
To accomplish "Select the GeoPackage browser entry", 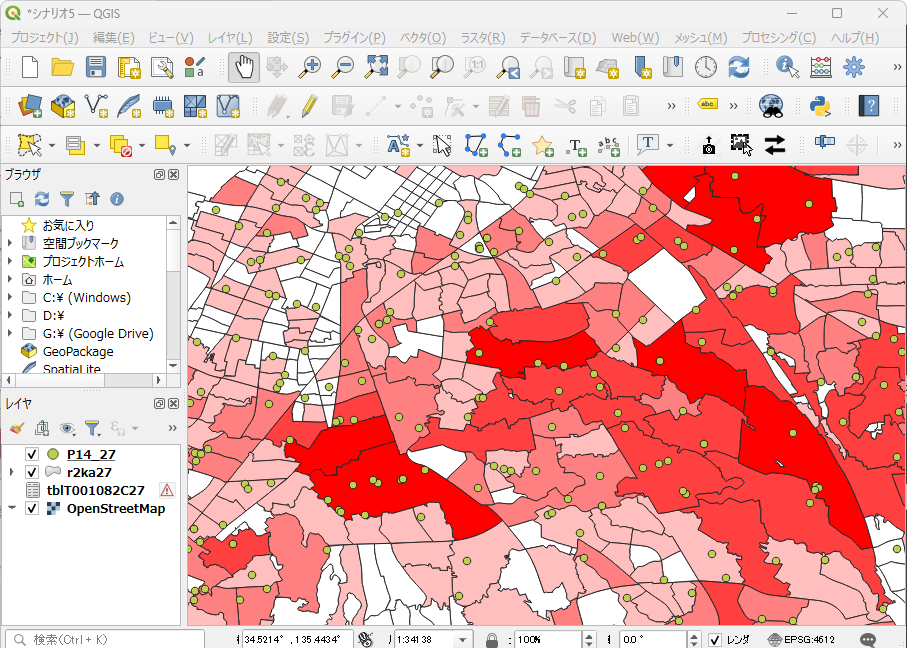I will 78,352.
